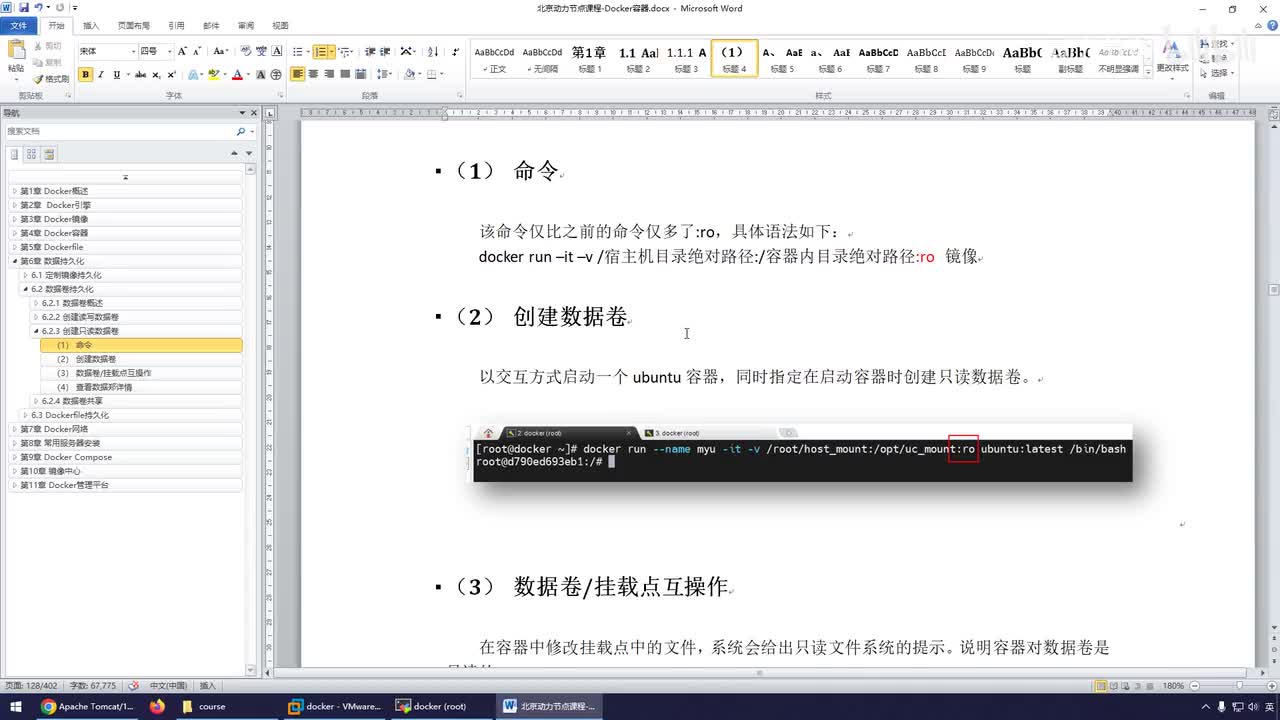This screenshot has height=720, width=1280.
Task: Click the increase indent icon
Action: tap(385, 51)
